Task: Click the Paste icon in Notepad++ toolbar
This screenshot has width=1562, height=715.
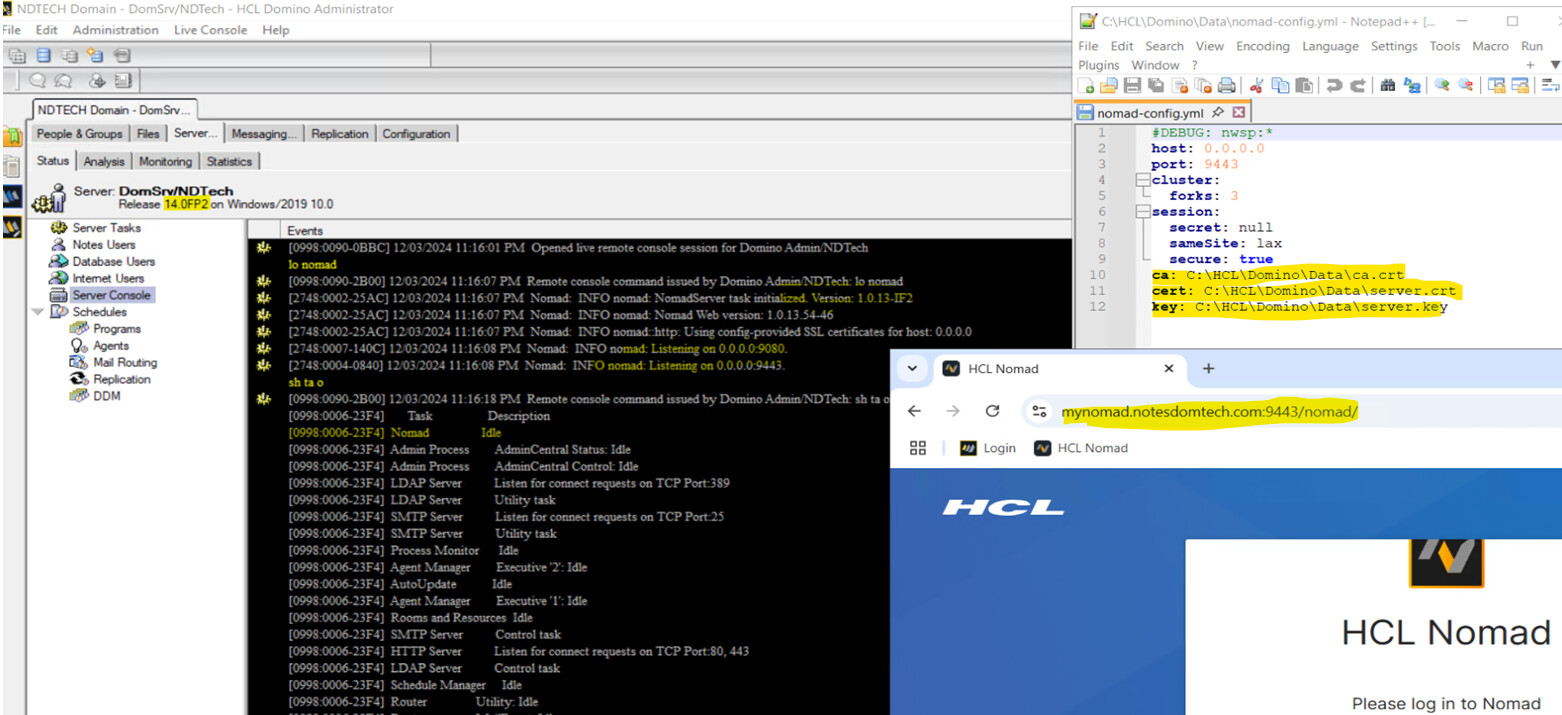Action: (1304, 85)
